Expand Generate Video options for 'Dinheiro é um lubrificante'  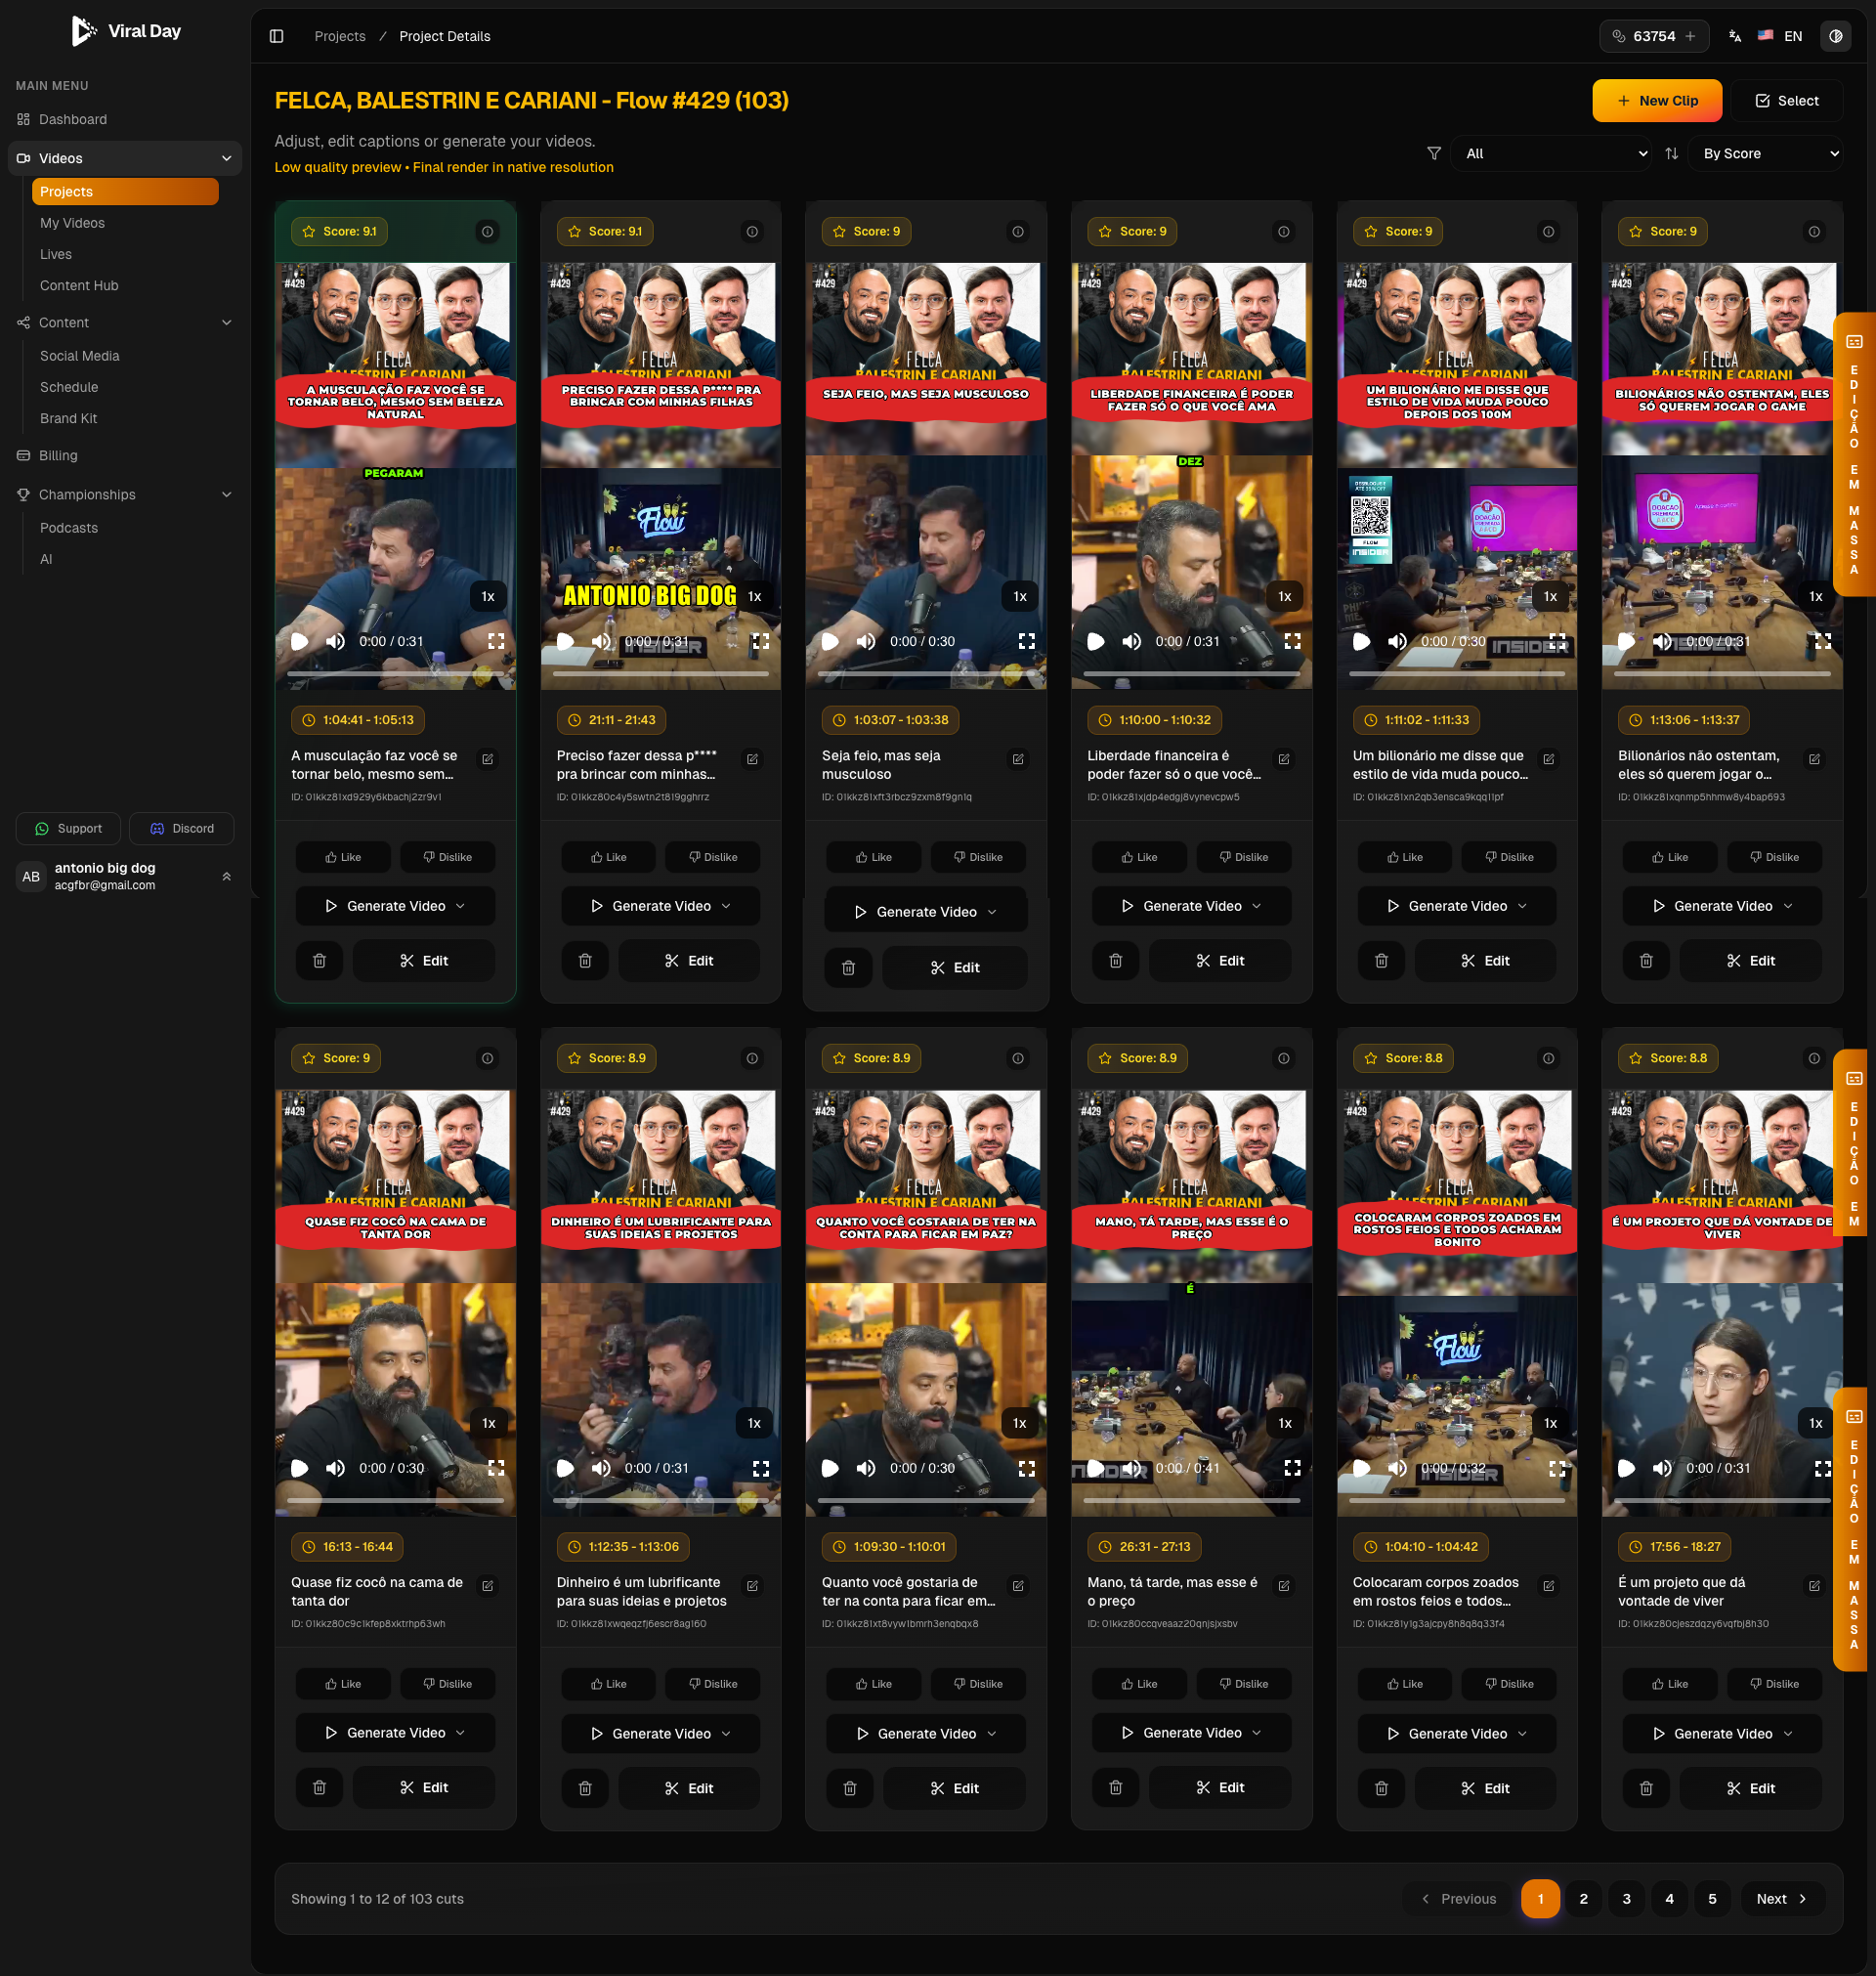tap(727, 1733)
